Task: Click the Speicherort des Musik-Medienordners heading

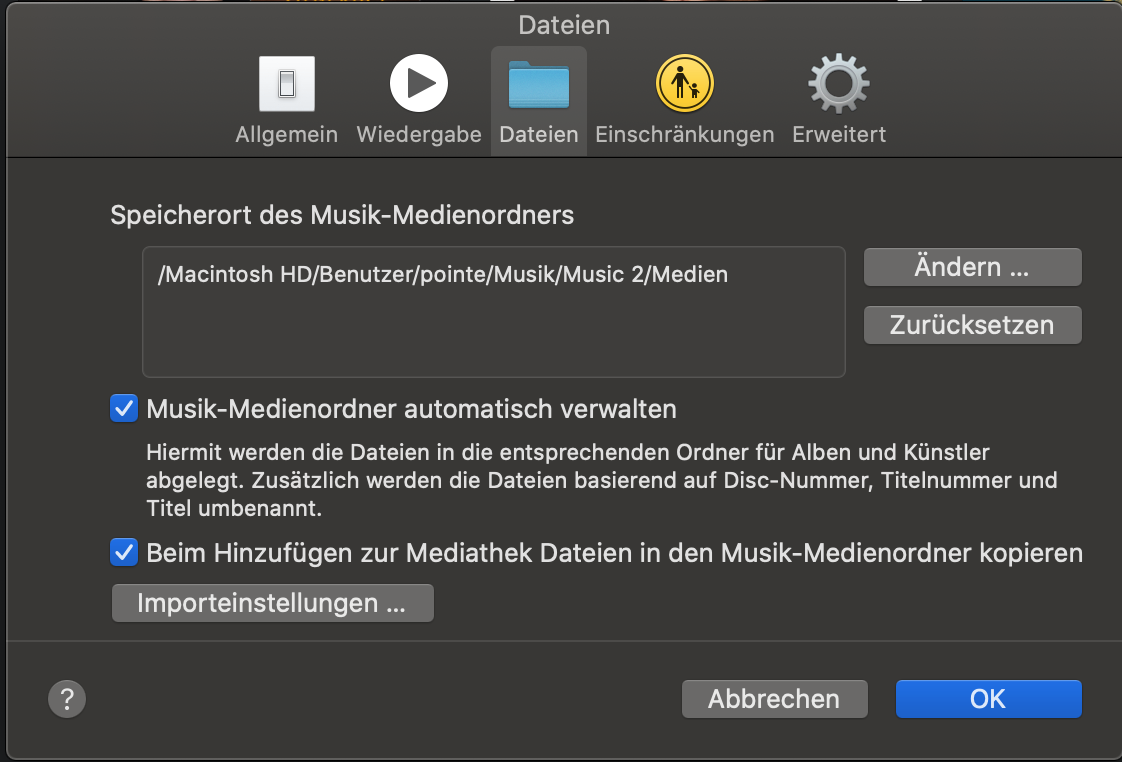Action: (x=342, y=215)
